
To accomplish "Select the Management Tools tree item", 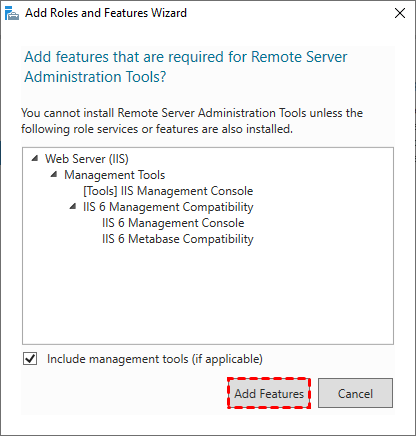I will 115,175.
